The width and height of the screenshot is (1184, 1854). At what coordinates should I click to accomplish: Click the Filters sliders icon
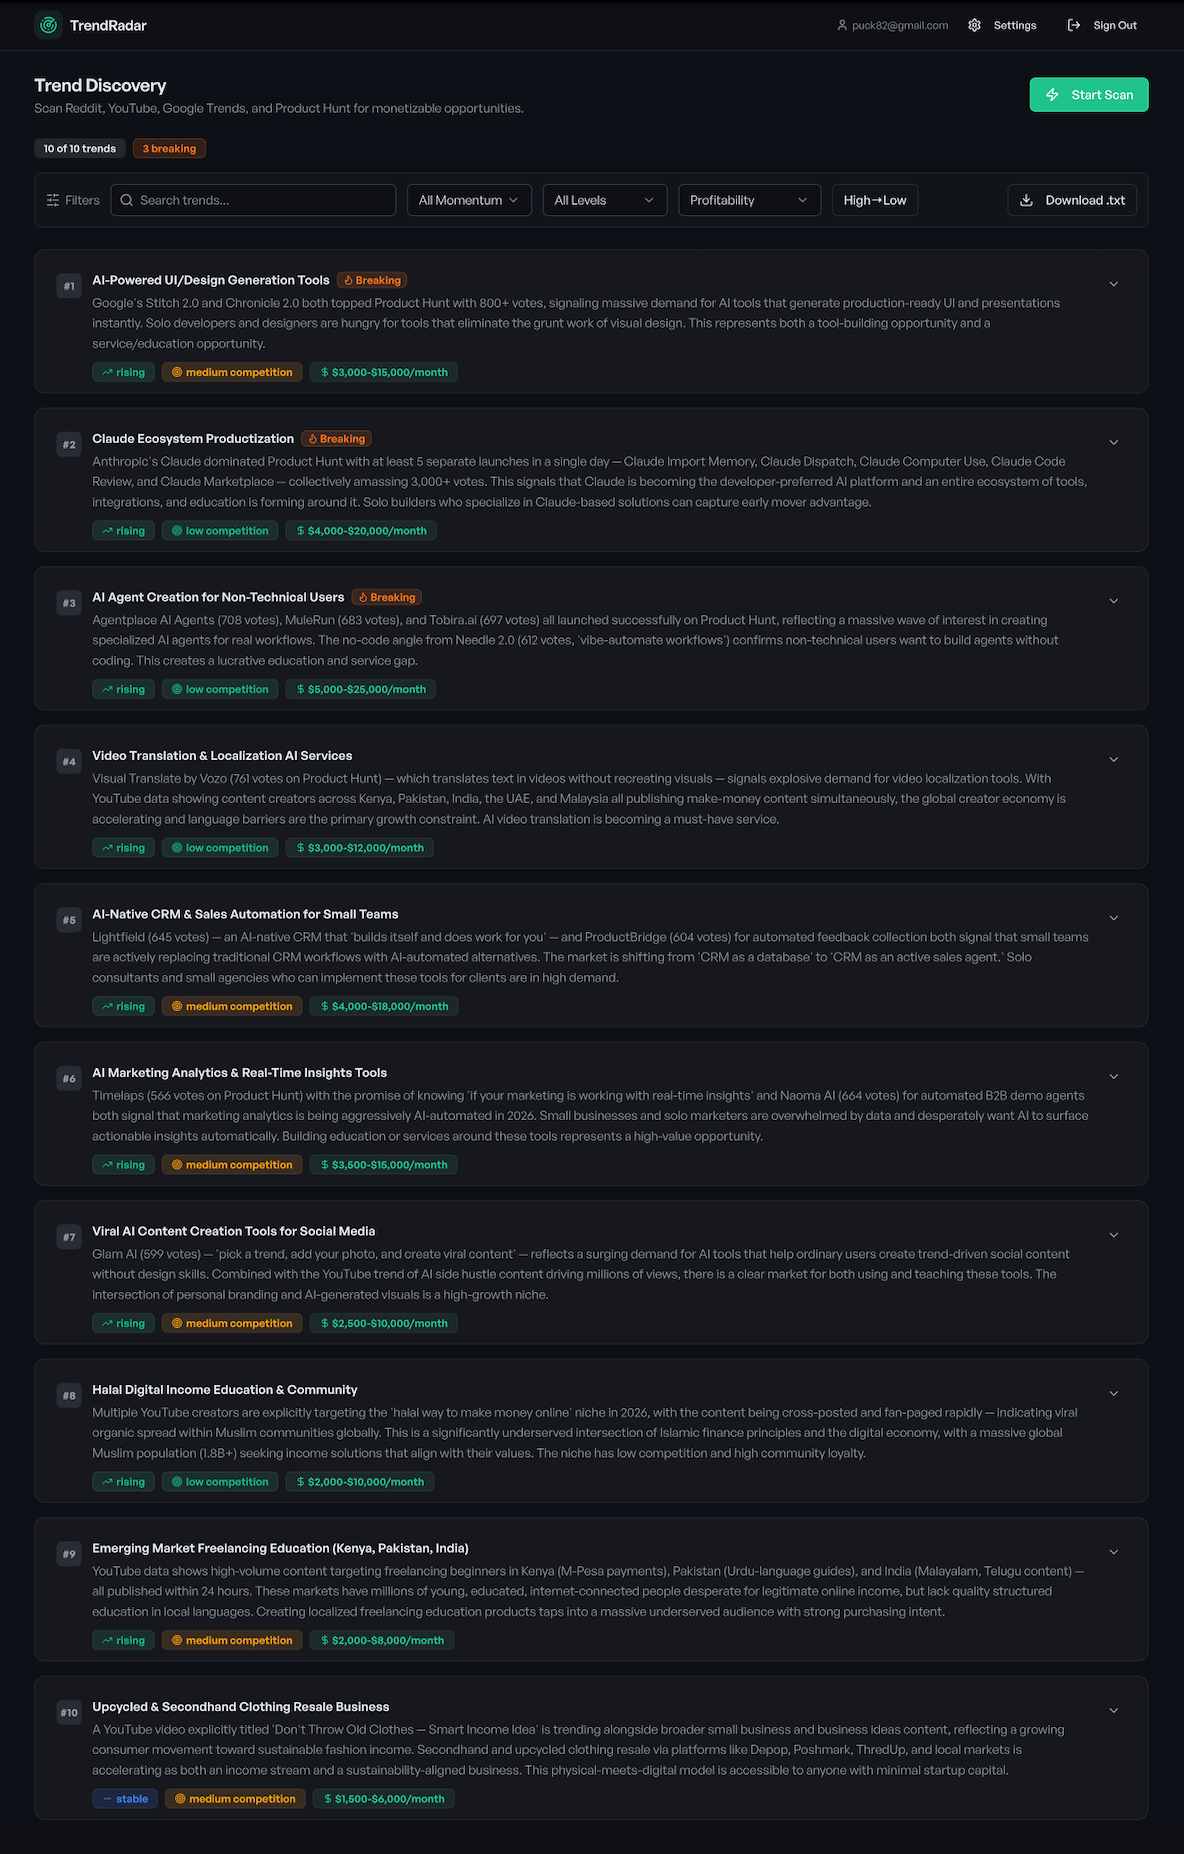[53, 200]
